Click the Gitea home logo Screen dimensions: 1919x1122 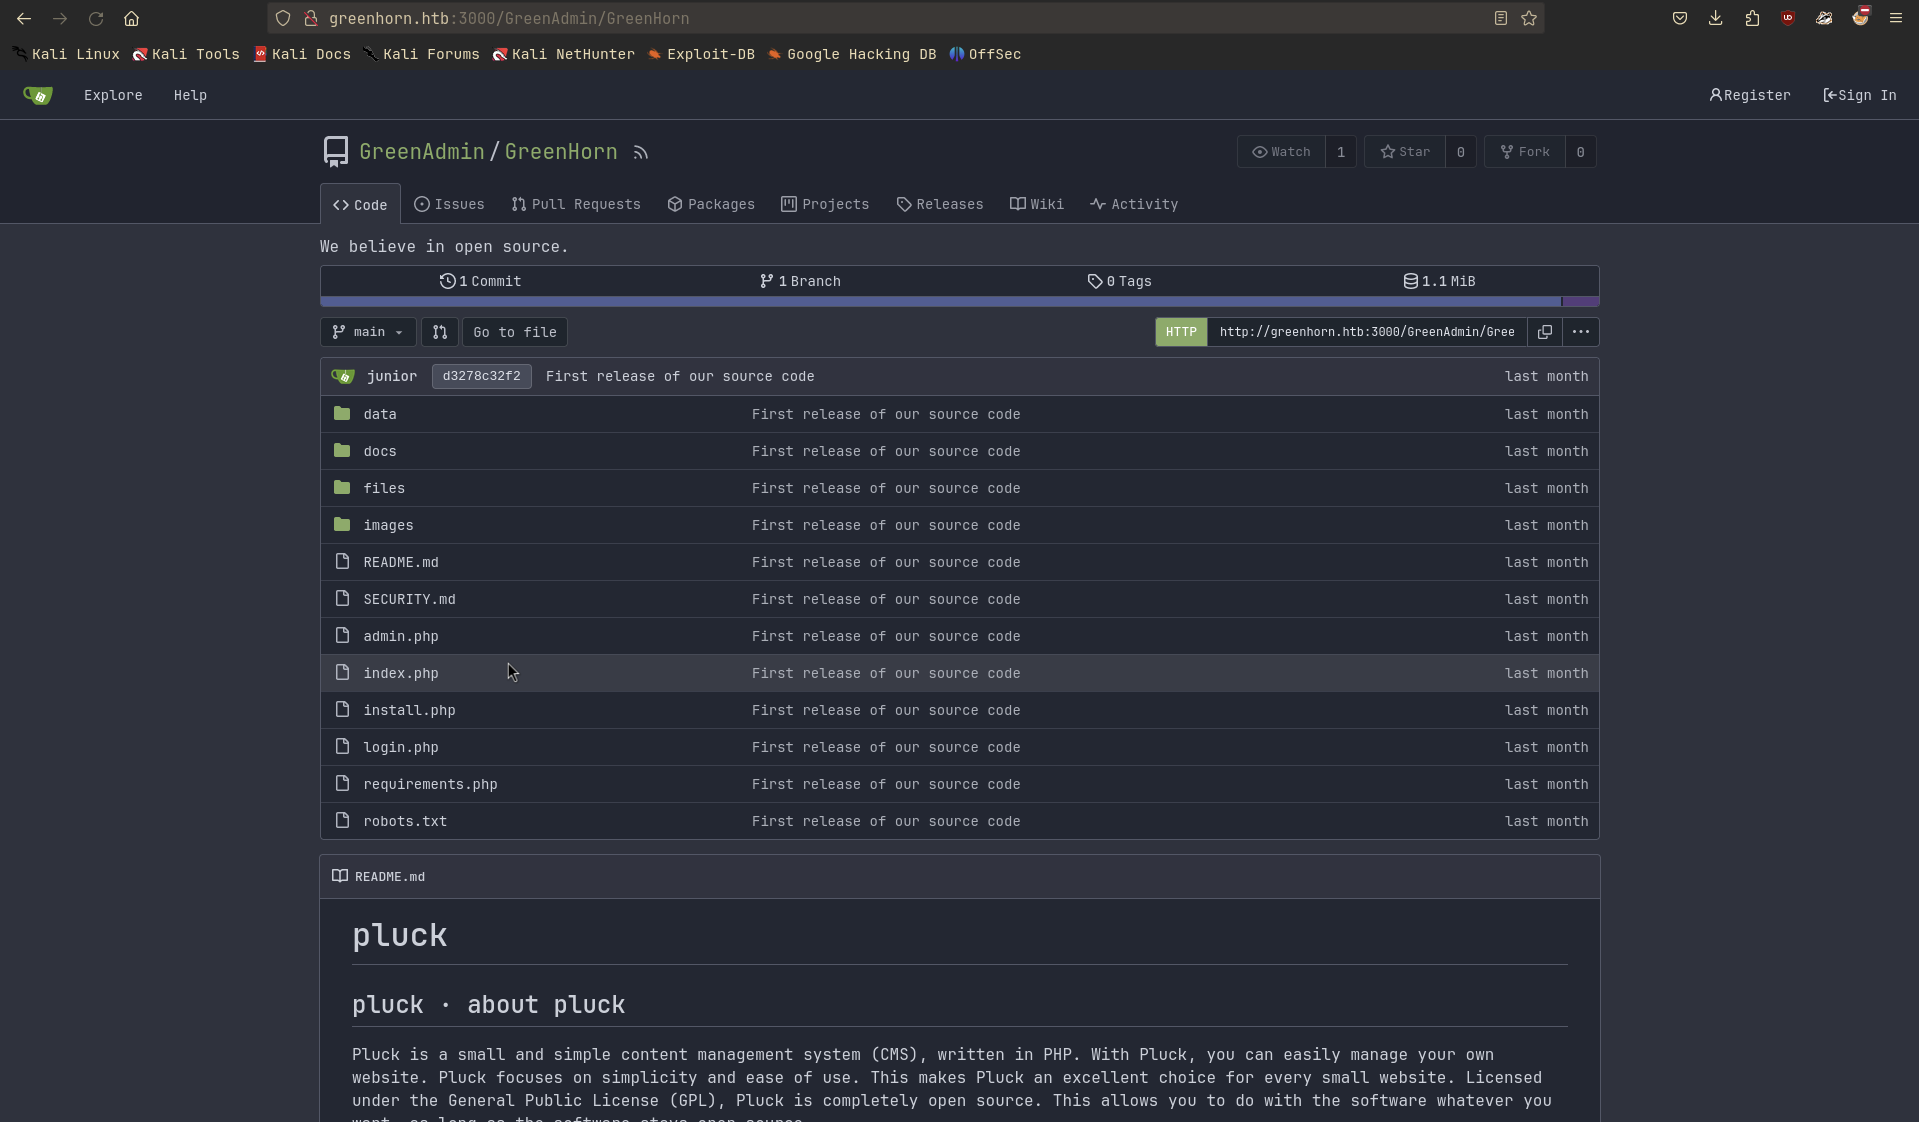pos(38,96)
